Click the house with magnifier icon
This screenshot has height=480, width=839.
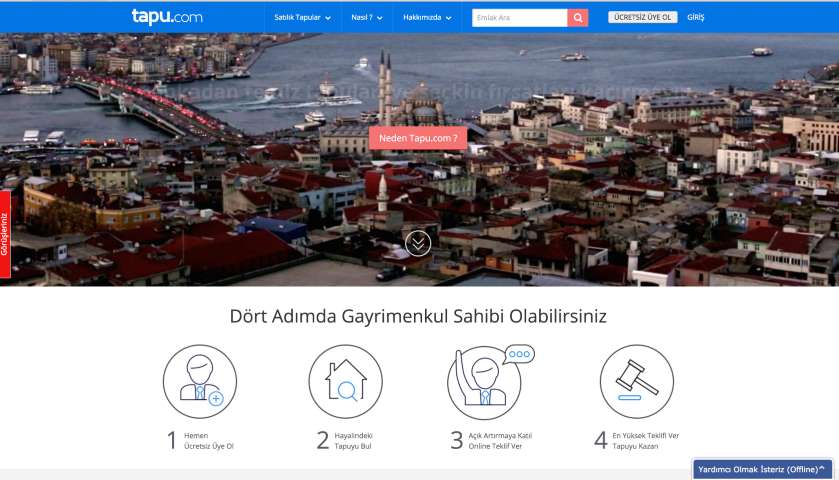click(345, 381)
